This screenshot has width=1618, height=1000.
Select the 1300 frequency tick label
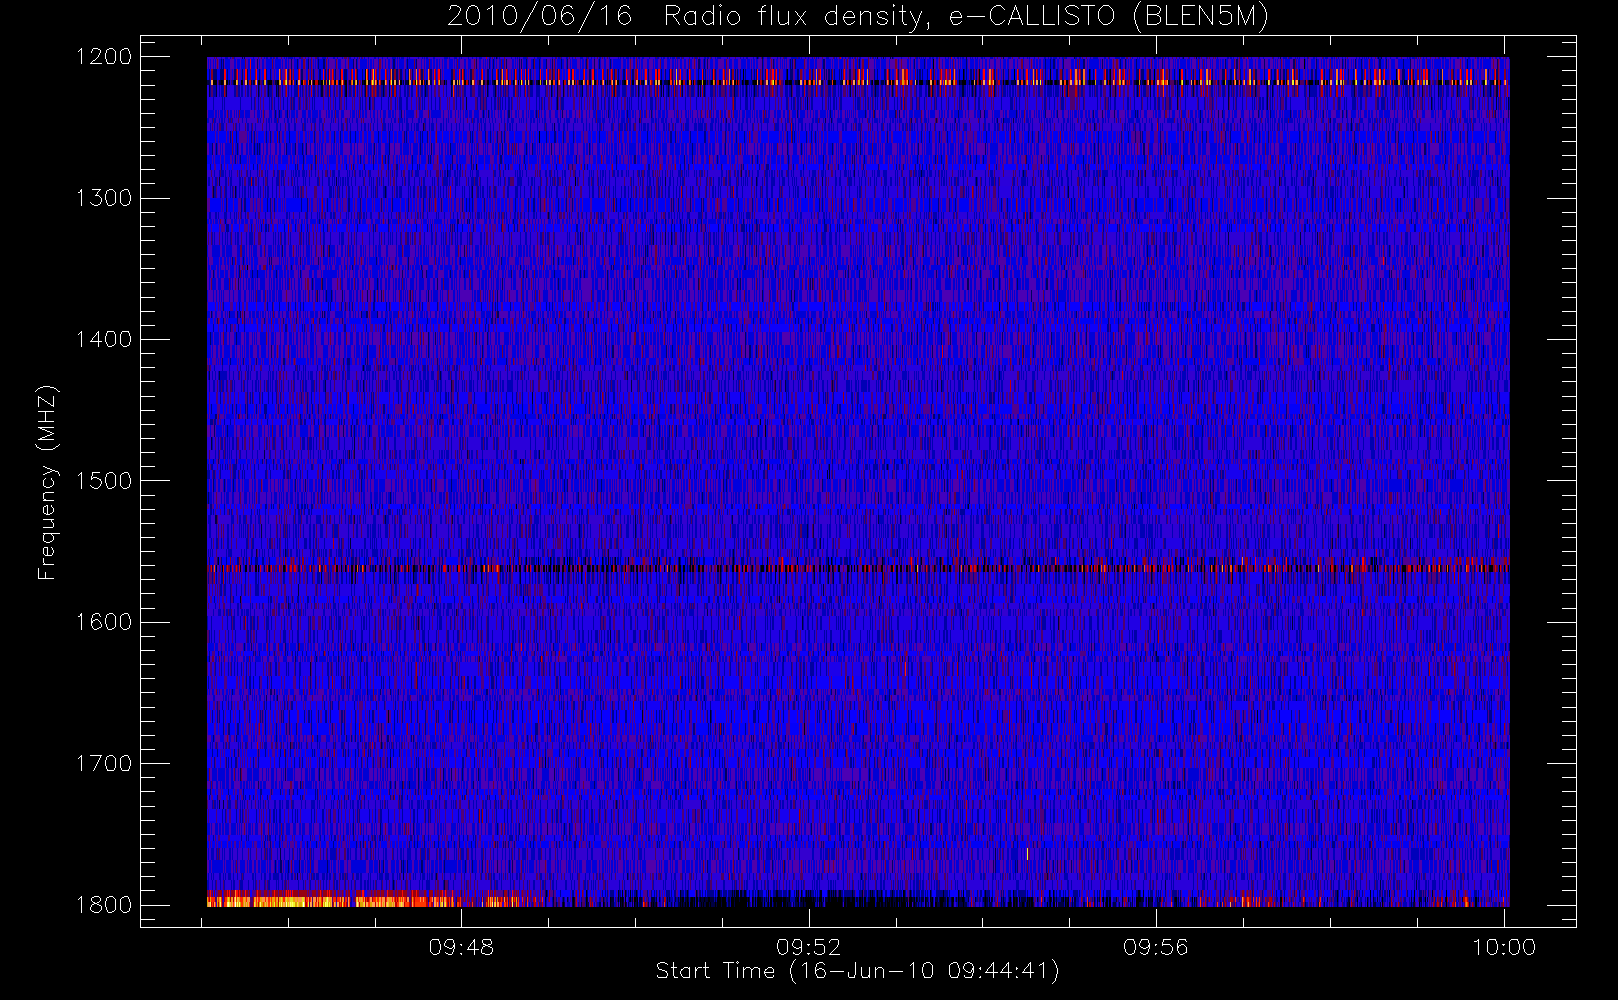[x=104, y=198]
